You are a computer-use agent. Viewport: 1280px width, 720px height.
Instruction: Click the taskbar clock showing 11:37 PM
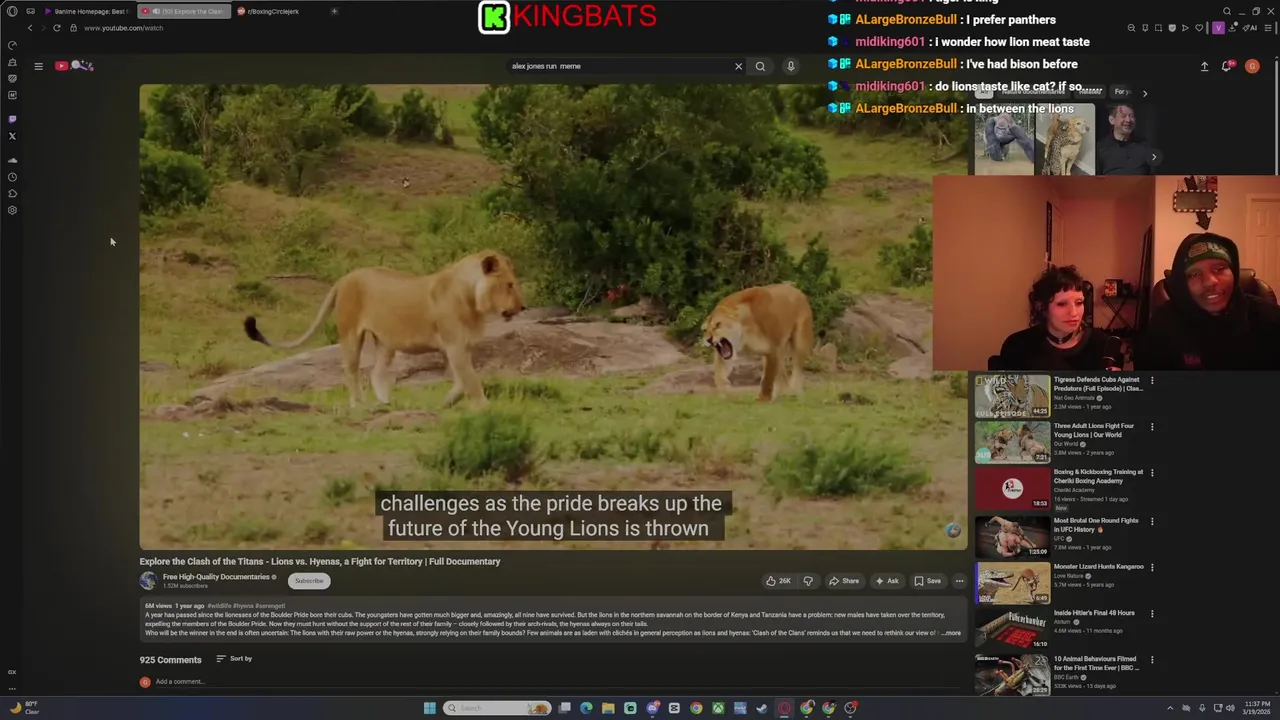[1257, 708]
